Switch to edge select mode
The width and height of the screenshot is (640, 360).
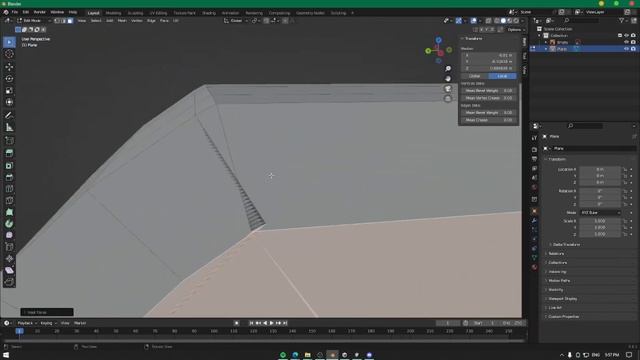64,20
